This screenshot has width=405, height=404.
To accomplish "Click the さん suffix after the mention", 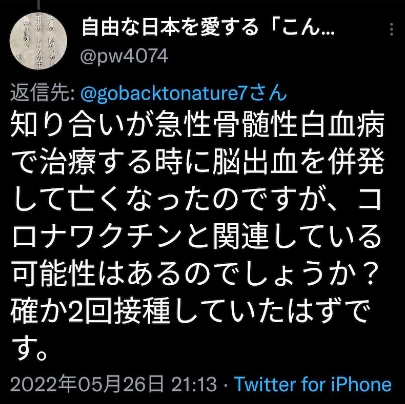I will point(268,94).
